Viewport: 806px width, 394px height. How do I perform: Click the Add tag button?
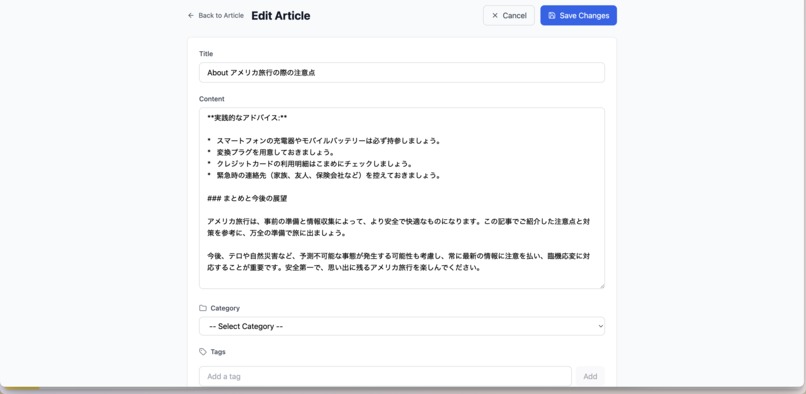[590, 376]
